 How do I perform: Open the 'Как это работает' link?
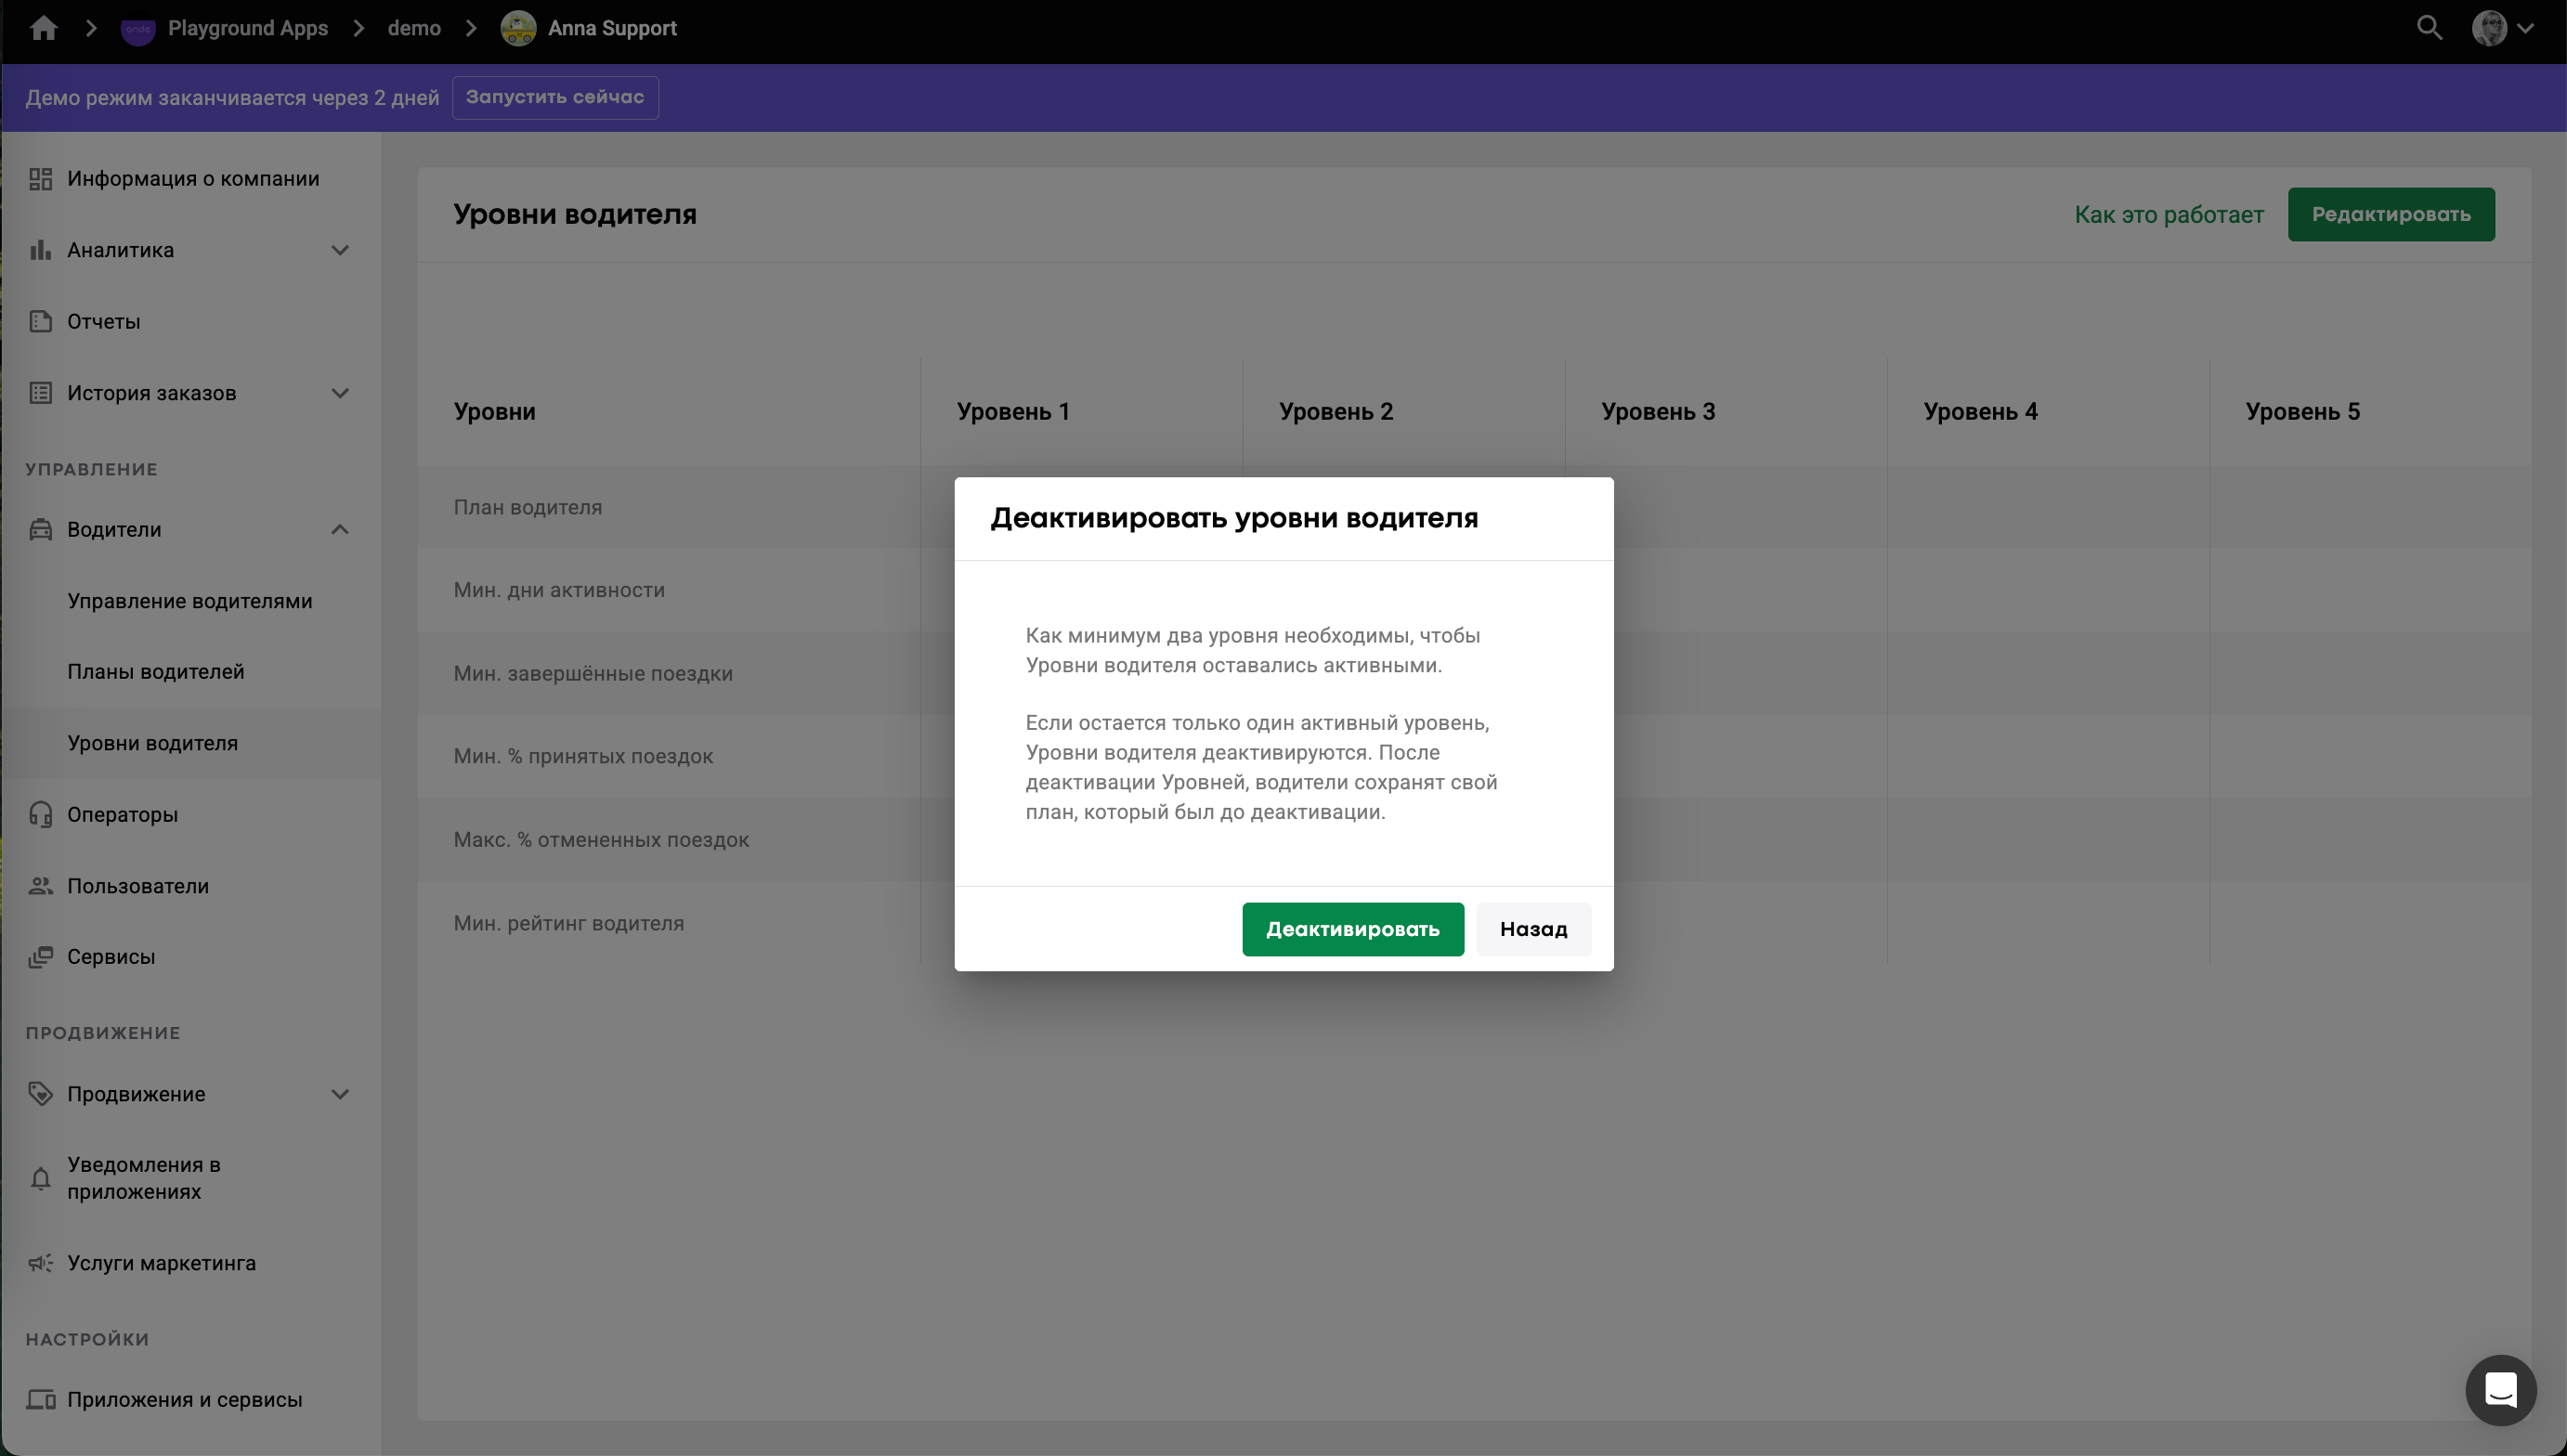(2168, 215)
